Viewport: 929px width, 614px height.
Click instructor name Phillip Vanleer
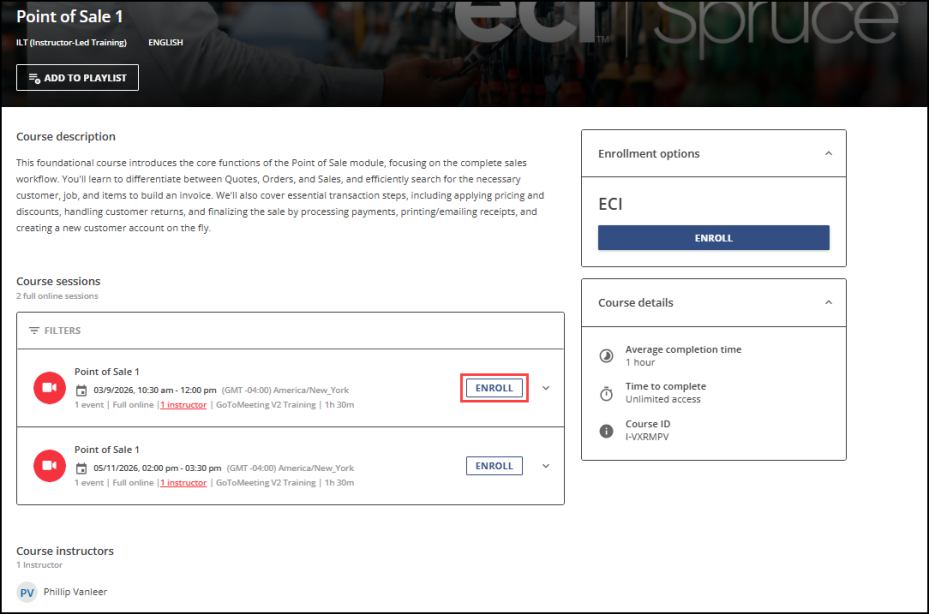pyautogui.click(x=75, y=592)
